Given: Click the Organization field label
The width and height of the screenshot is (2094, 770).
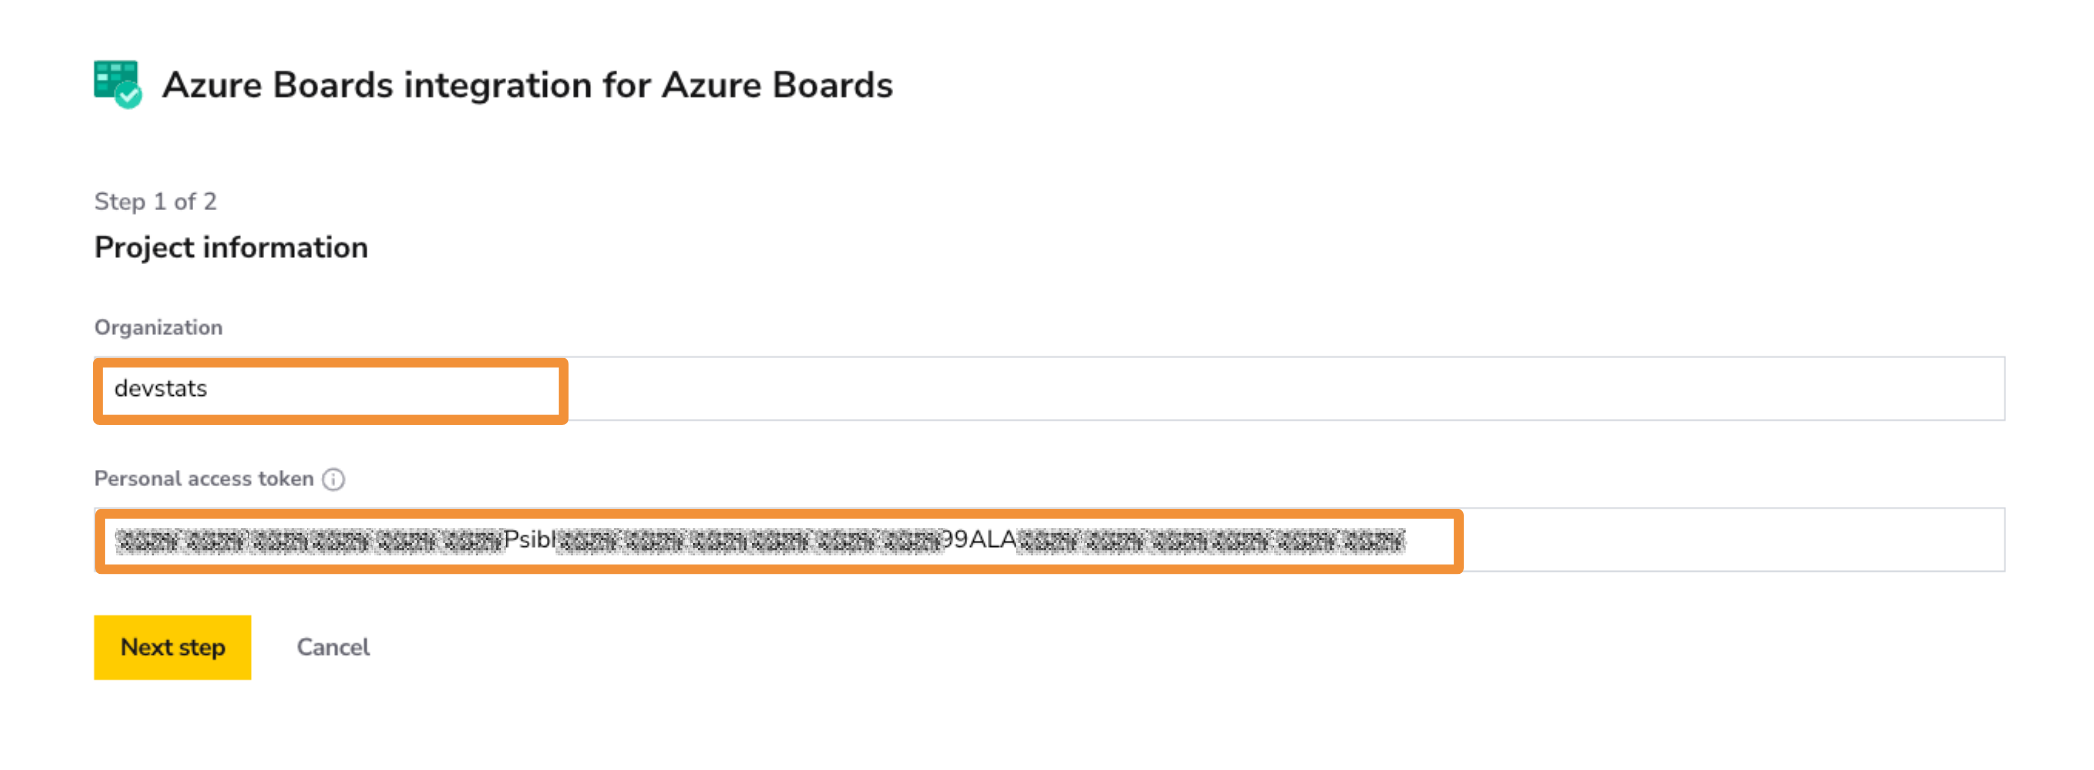Looking at the screenshot, I should pos(158,327).
